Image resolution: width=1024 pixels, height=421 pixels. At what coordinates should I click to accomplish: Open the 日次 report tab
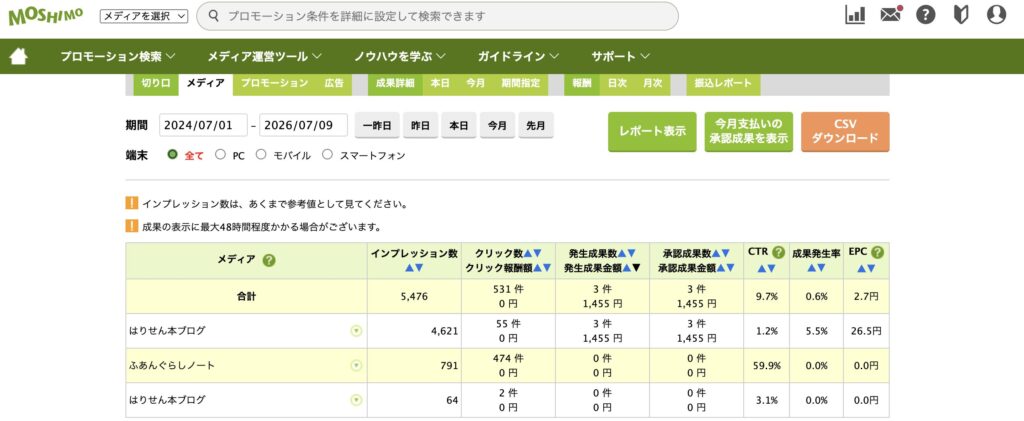tap(617, 84)
